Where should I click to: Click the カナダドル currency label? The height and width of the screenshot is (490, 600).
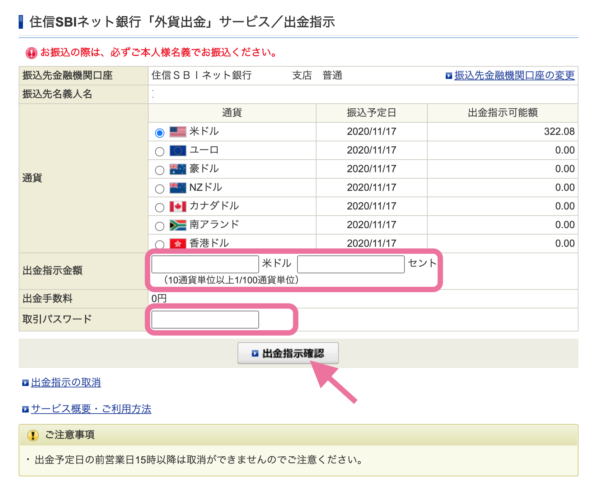[214, 206]
